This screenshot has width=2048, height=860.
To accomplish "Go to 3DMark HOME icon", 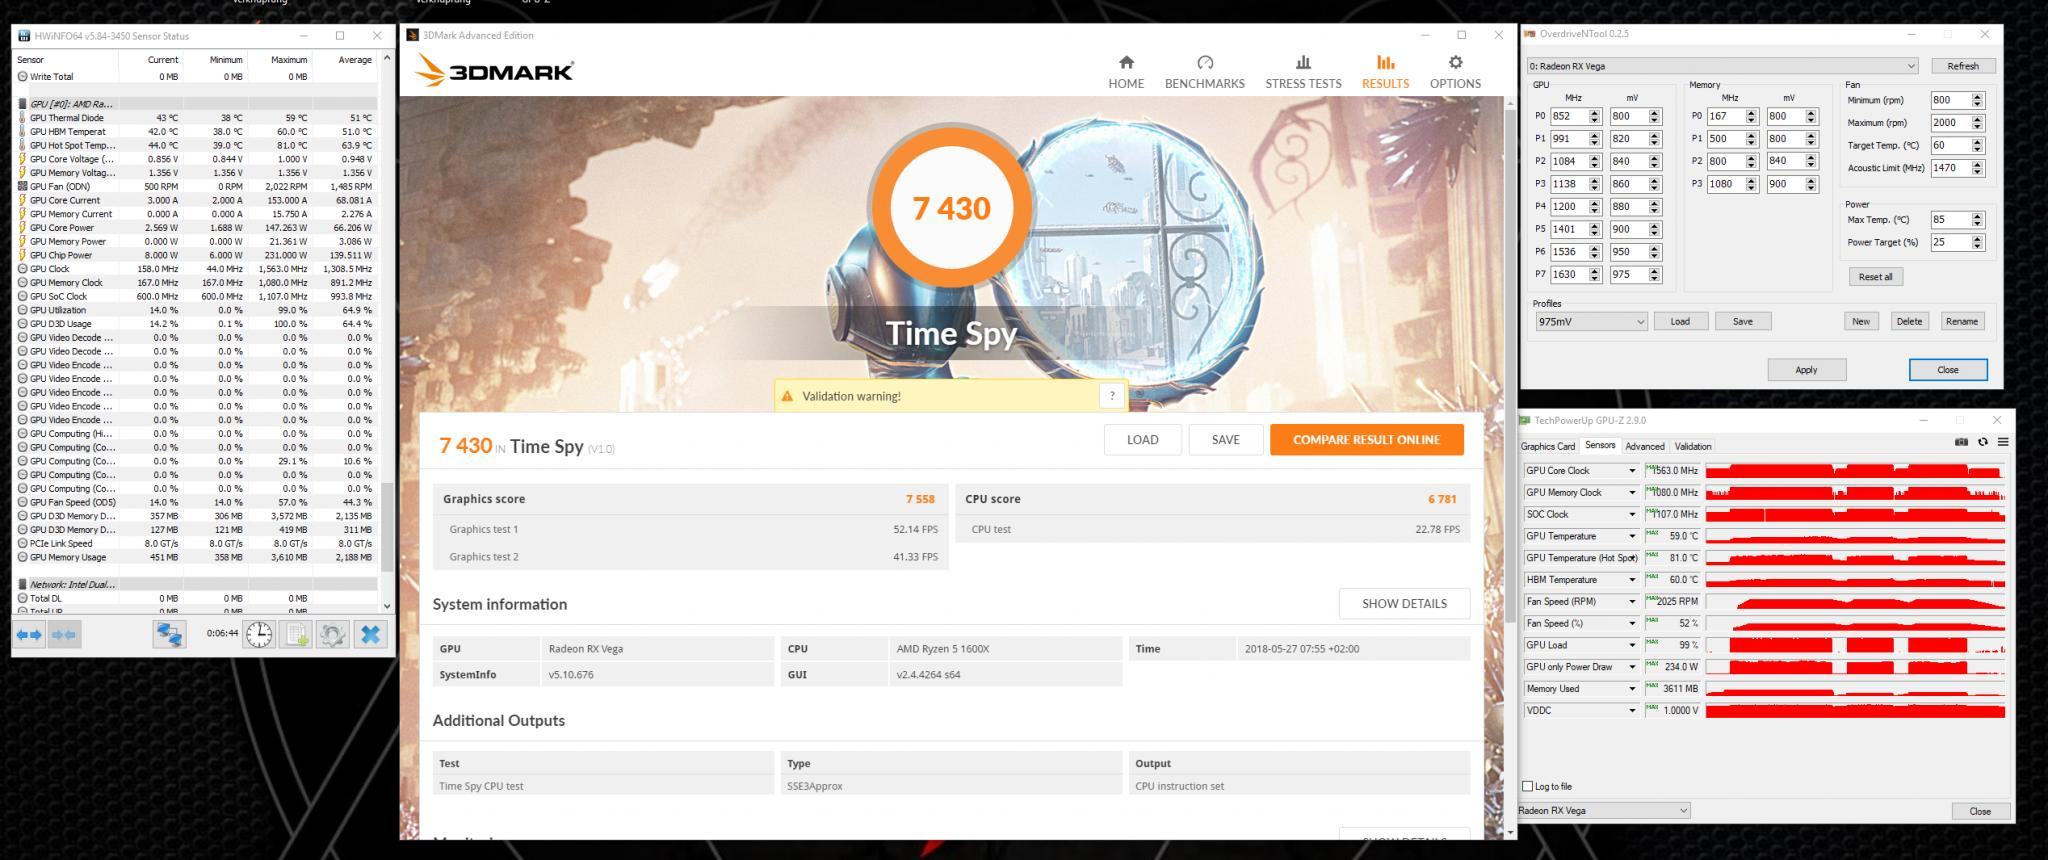I will tap(1126, 62).
